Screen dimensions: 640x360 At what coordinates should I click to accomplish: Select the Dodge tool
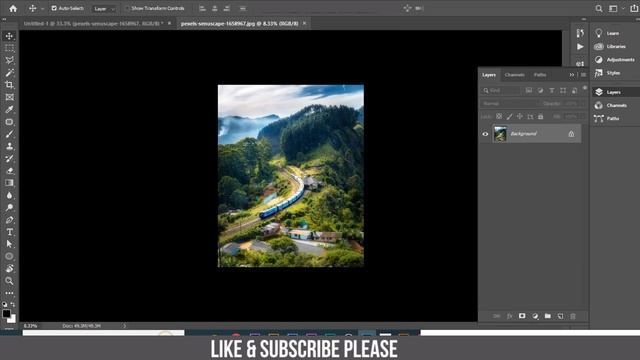pyautogui.click(x=9, y=207)
